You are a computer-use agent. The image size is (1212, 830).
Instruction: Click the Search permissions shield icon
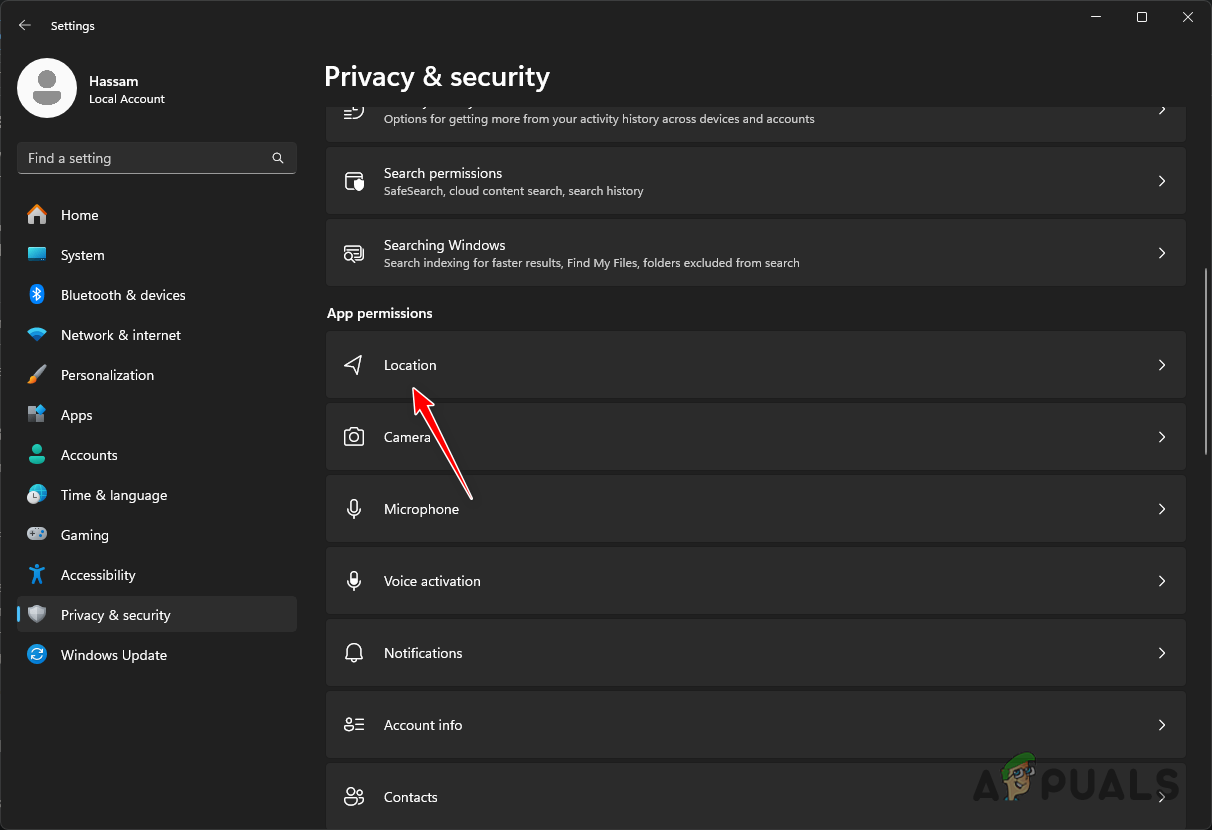click(x=354, y=181)
